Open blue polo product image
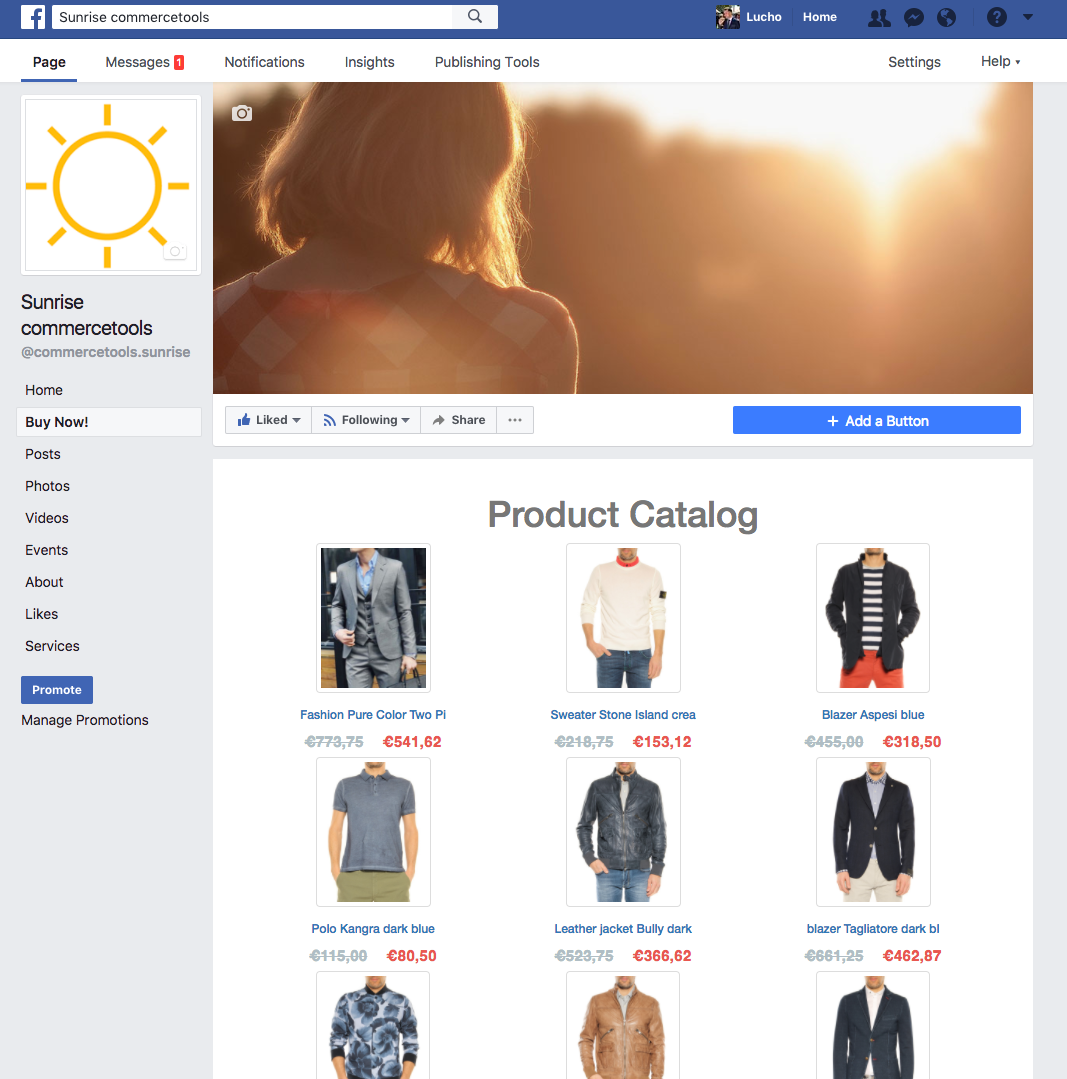 point(373,832)
